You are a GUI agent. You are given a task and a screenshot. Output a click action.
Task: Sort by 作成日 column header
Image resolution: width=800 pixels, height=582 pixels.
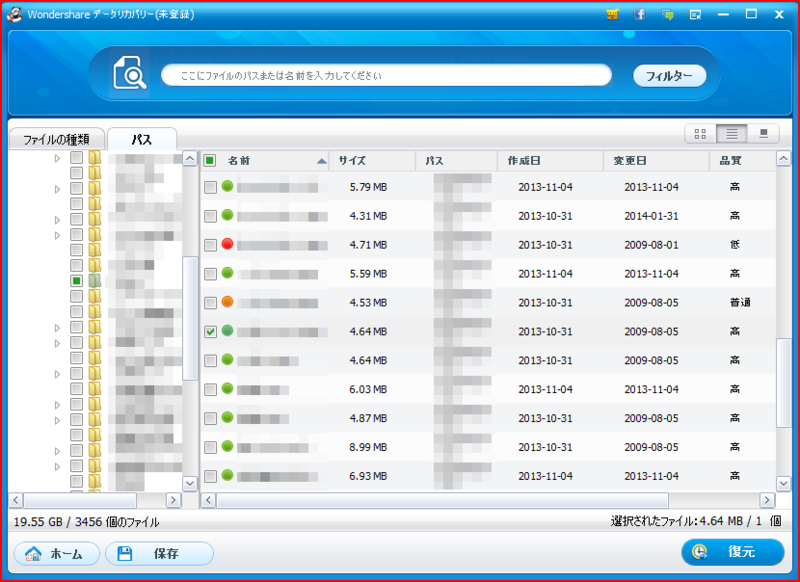[550, 161]
